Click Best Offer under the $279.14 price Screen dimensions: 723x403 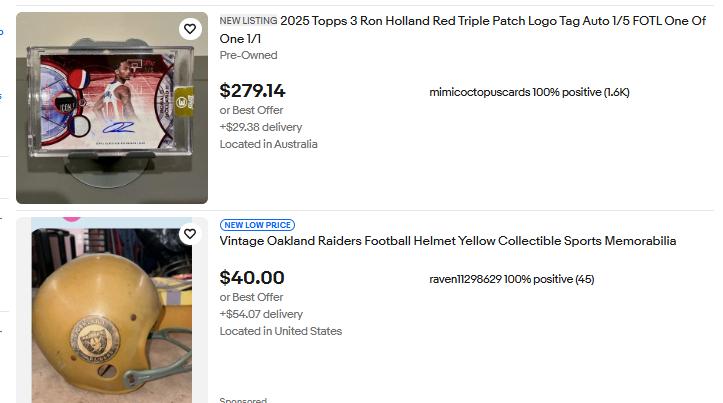[x=251, y=110]
